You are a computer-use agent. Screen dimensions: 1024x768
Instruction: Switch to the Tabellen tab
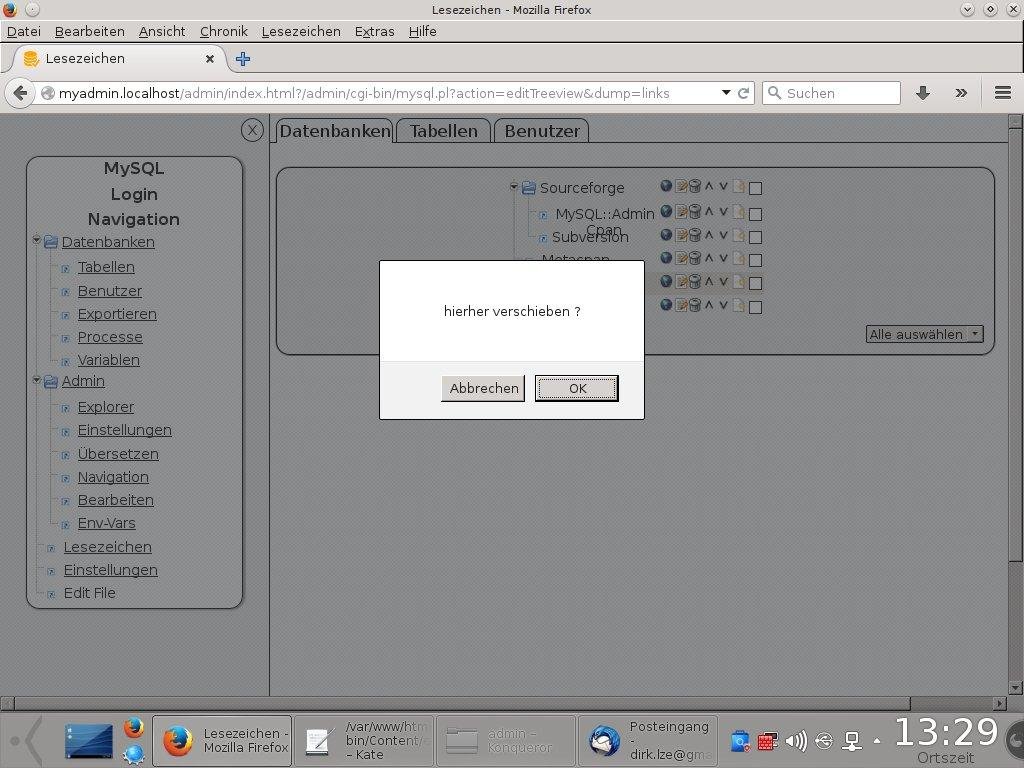pos(443,130)
